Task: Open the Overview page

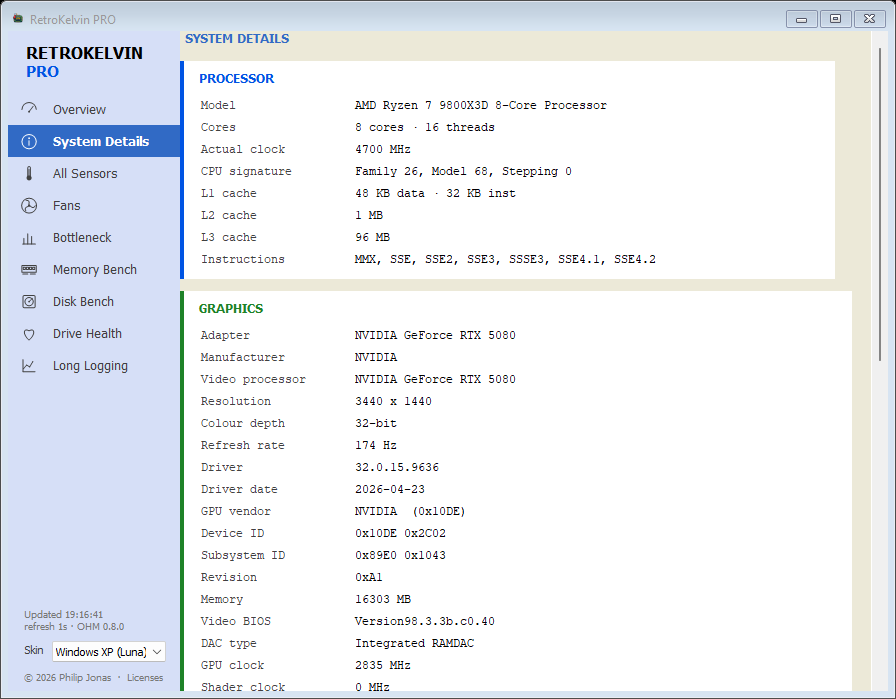Action: [94, 109]
